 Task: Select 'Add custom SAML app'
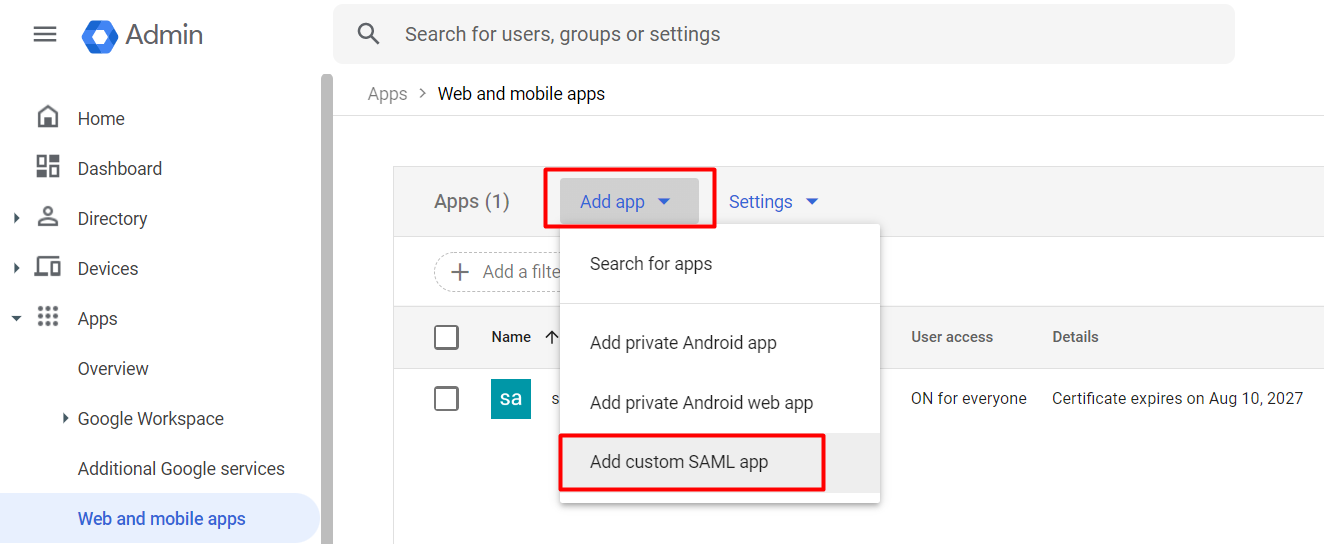(x=679, y=462)
